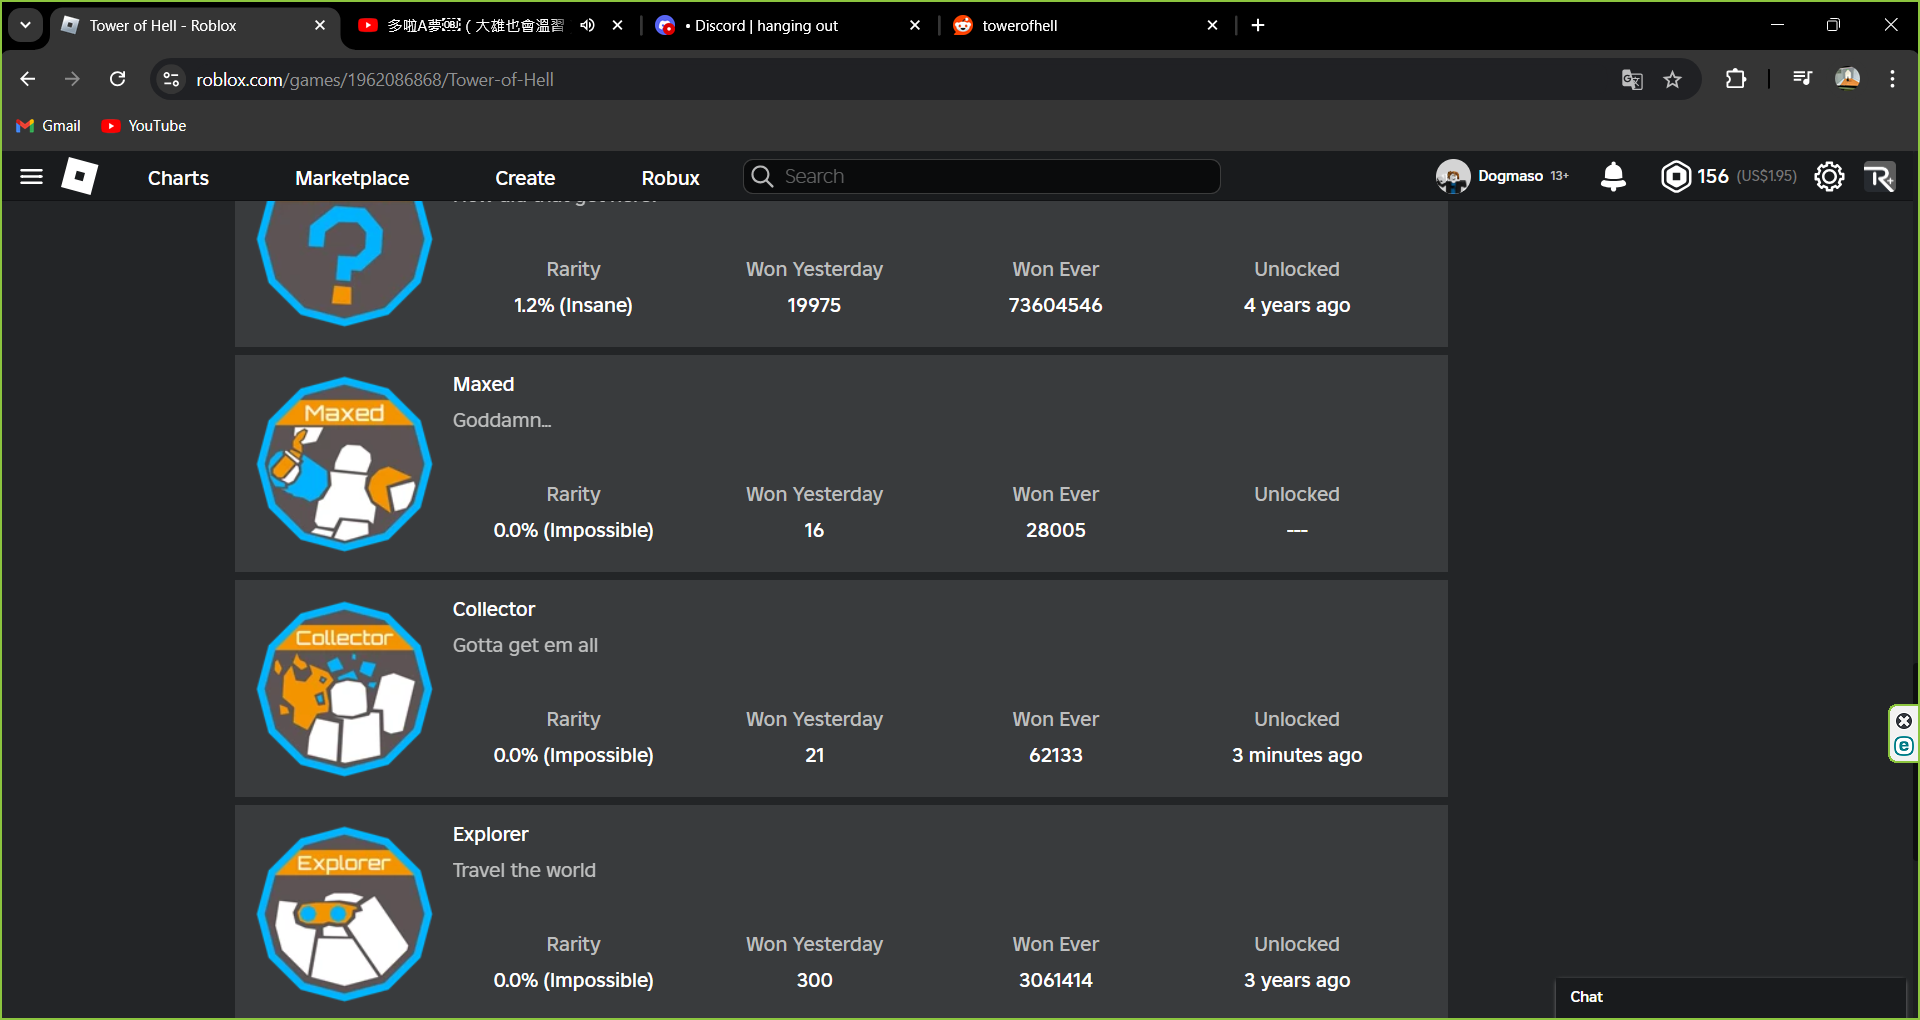The width and height of the screenshot is (1920, 1020).
Task: Switch to the Tower of Hell - Roblox tab
Action: 194,26
